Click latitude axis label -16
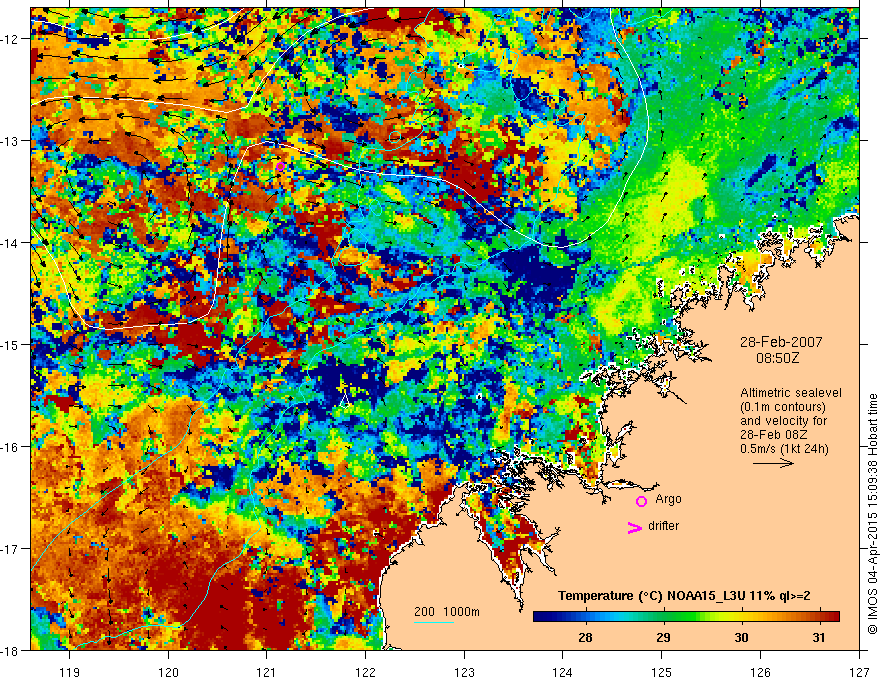The image size is (880, 680). (x=10, y=447)
